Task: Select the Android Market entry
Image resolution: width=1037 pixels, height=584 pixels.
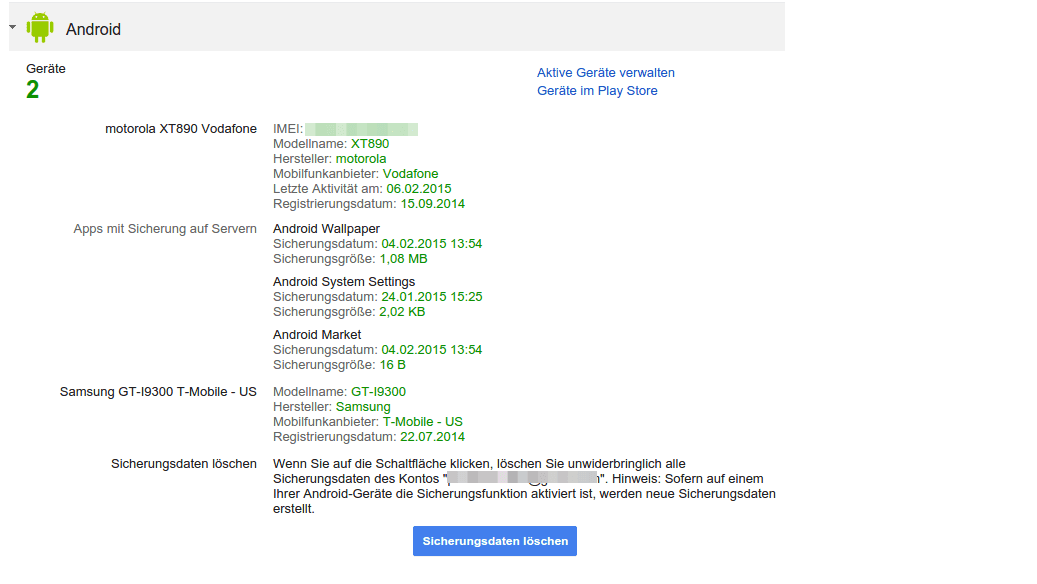Action: 317,335
